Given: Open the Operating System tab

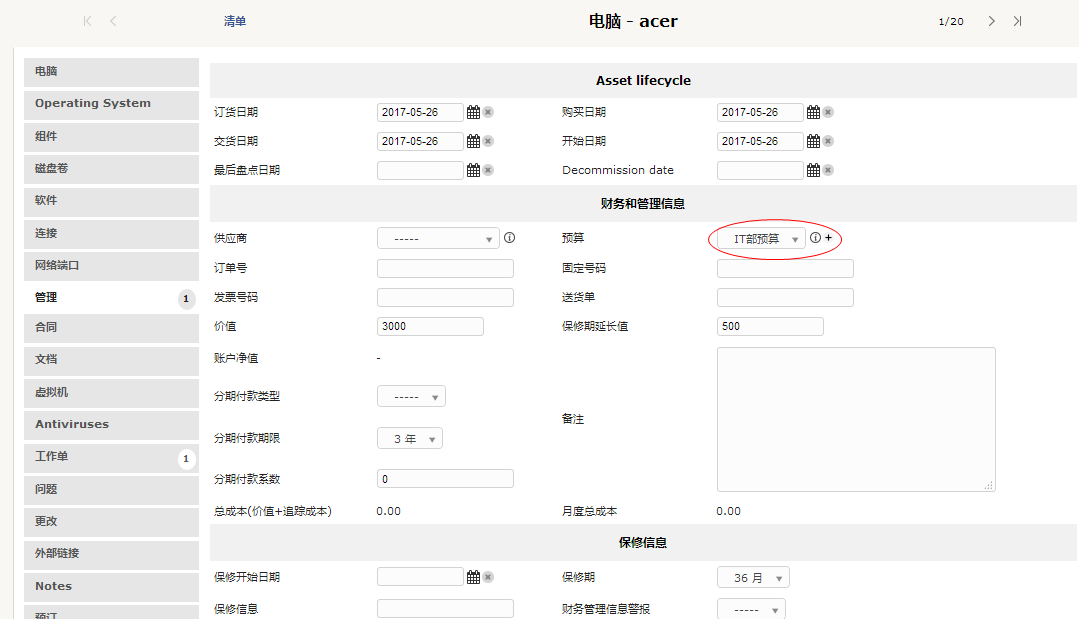Looking at the screenshot, I should pyautogui.click(x=111, y=104).
